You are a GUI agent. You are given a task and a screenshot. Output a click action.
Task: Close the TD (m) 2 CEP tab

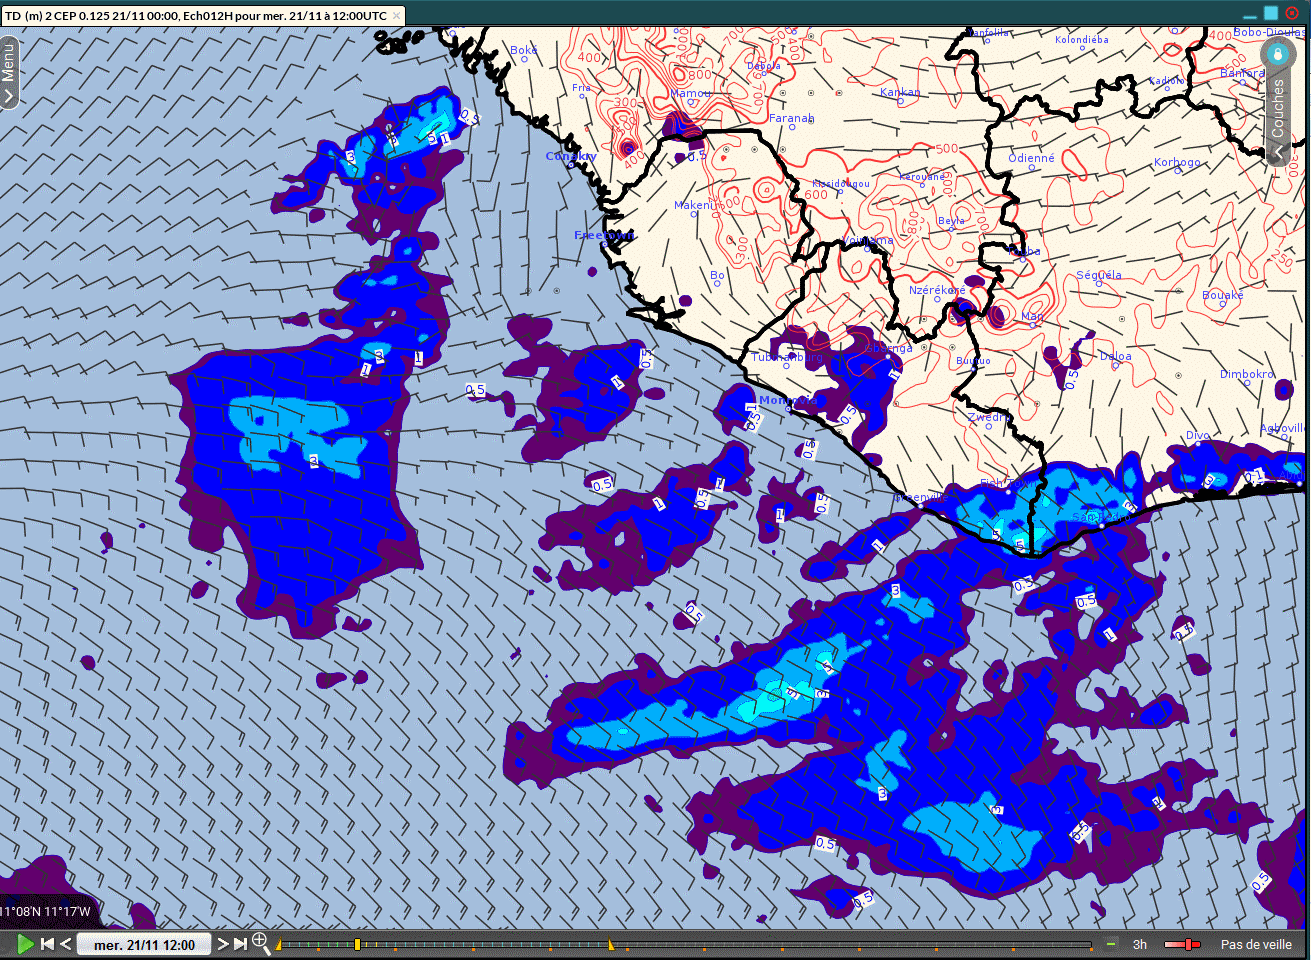396,16
